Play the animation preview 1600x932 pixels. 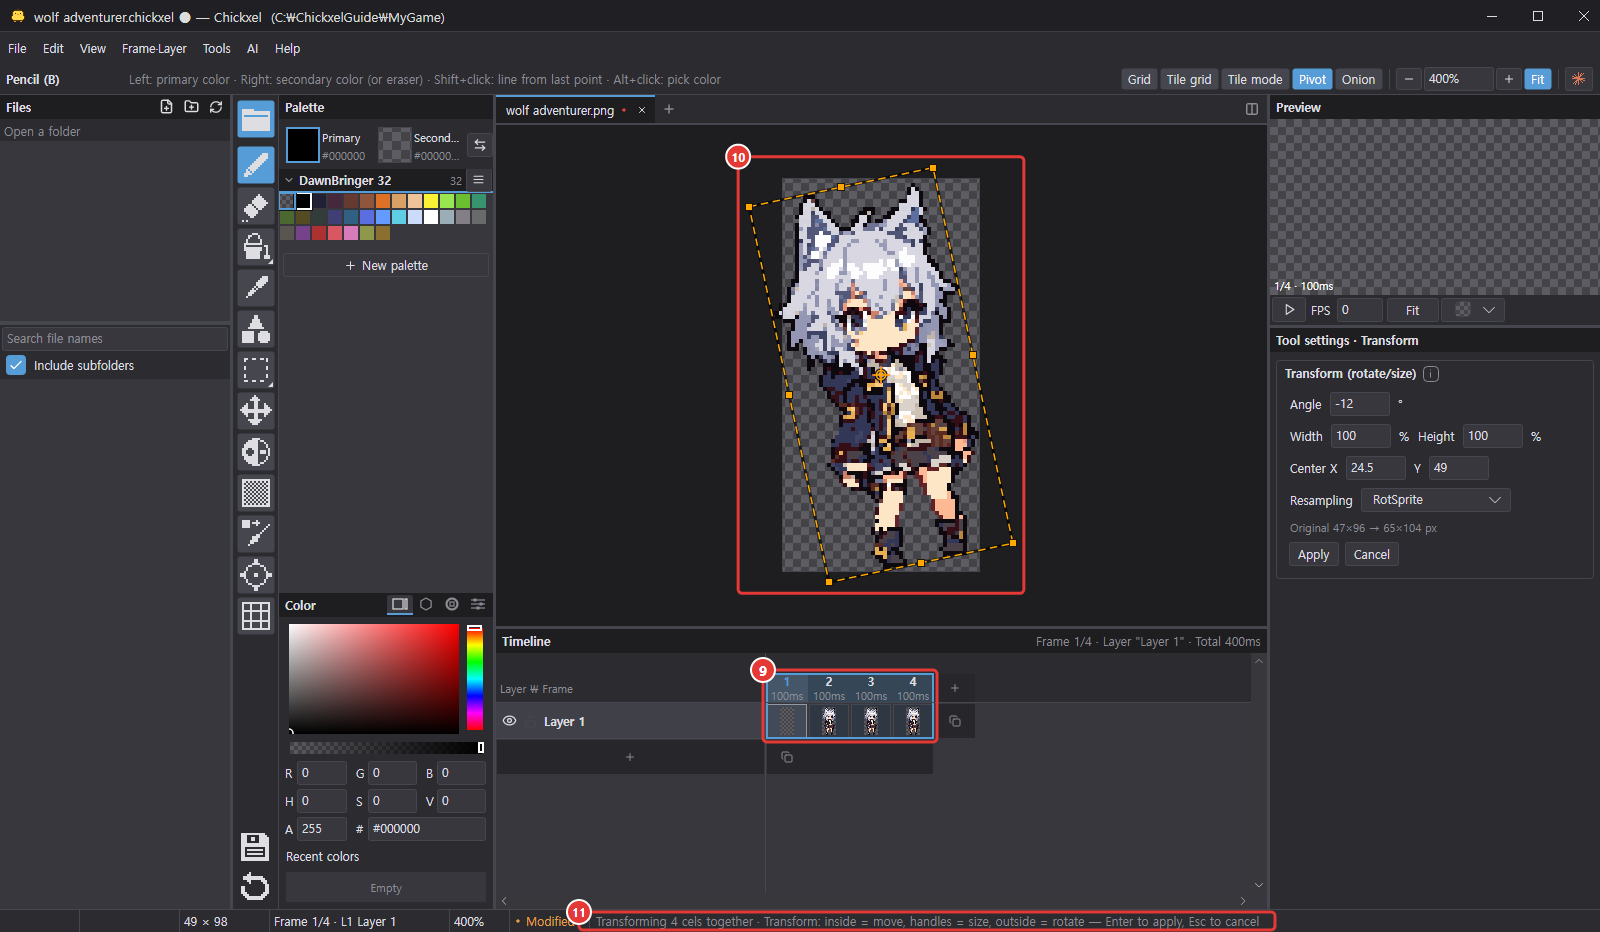1290,310
